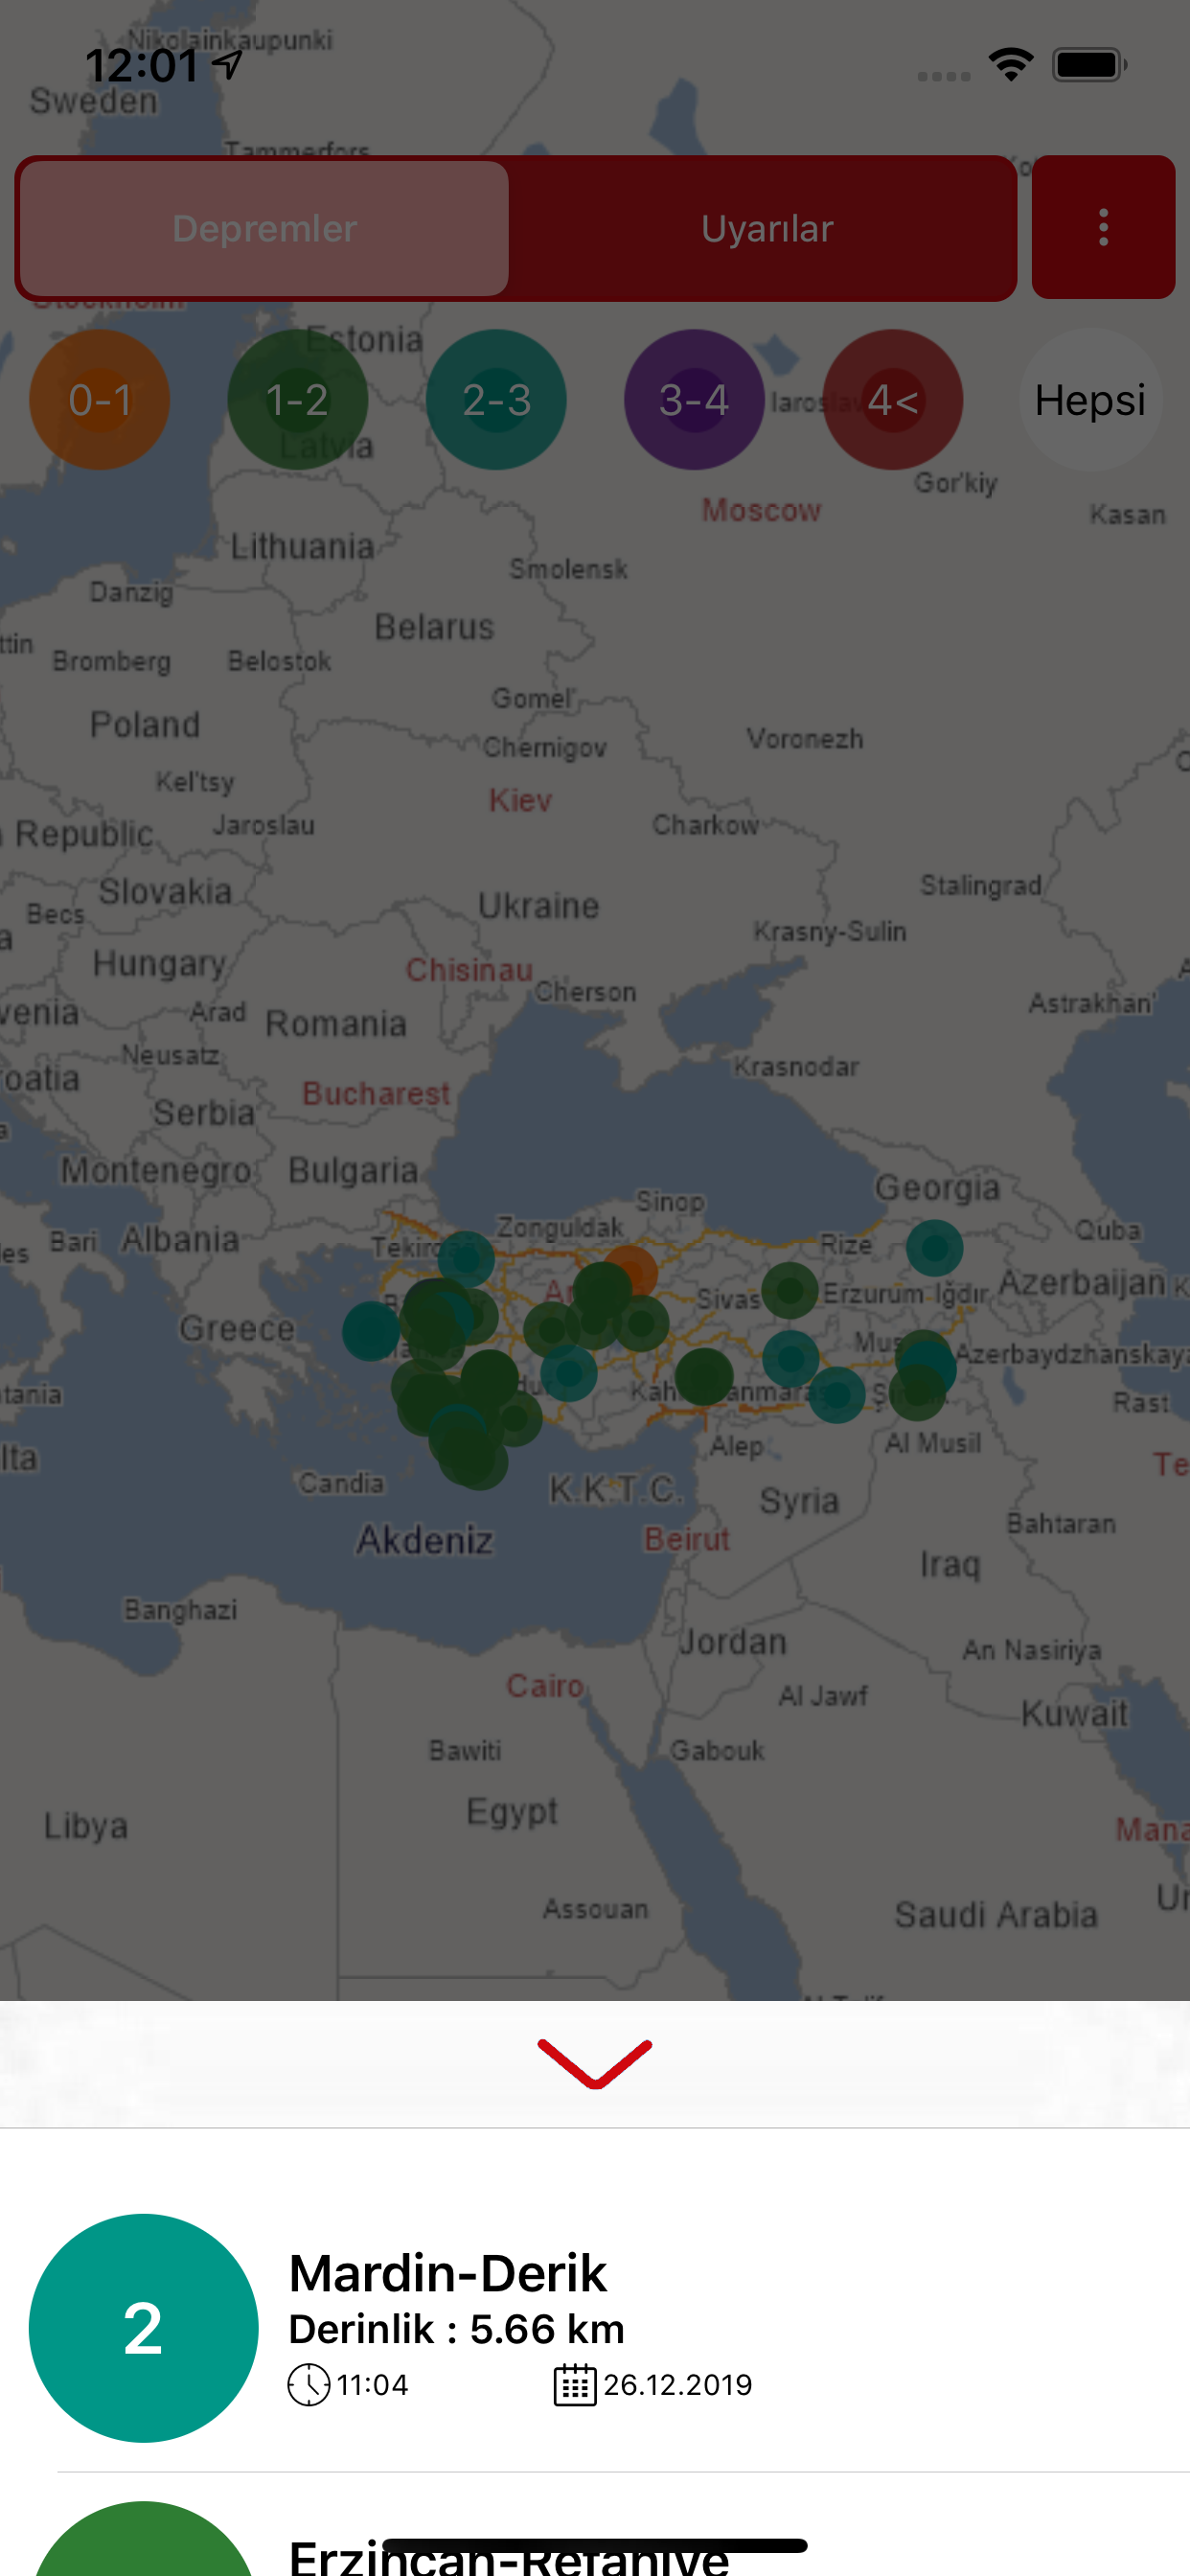Collapse the earthquake list with red chevron

point(595,2064)
